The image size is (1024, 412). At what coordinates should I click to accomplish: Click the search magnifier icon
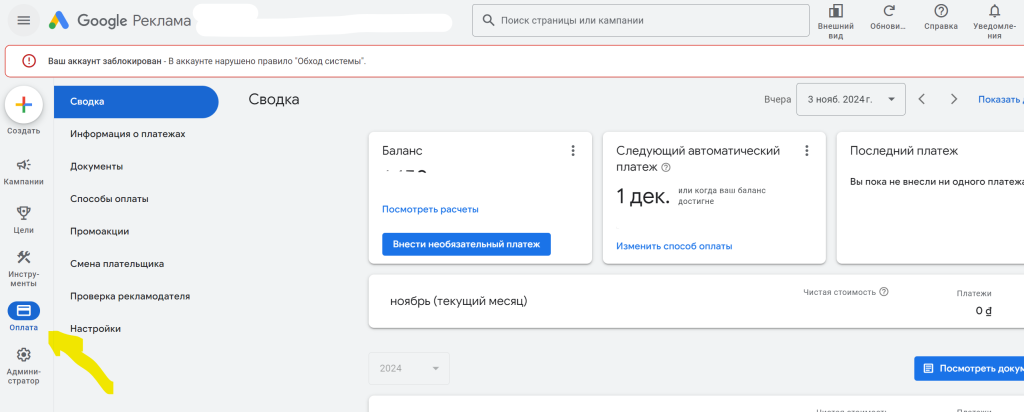tap(487, 20)
